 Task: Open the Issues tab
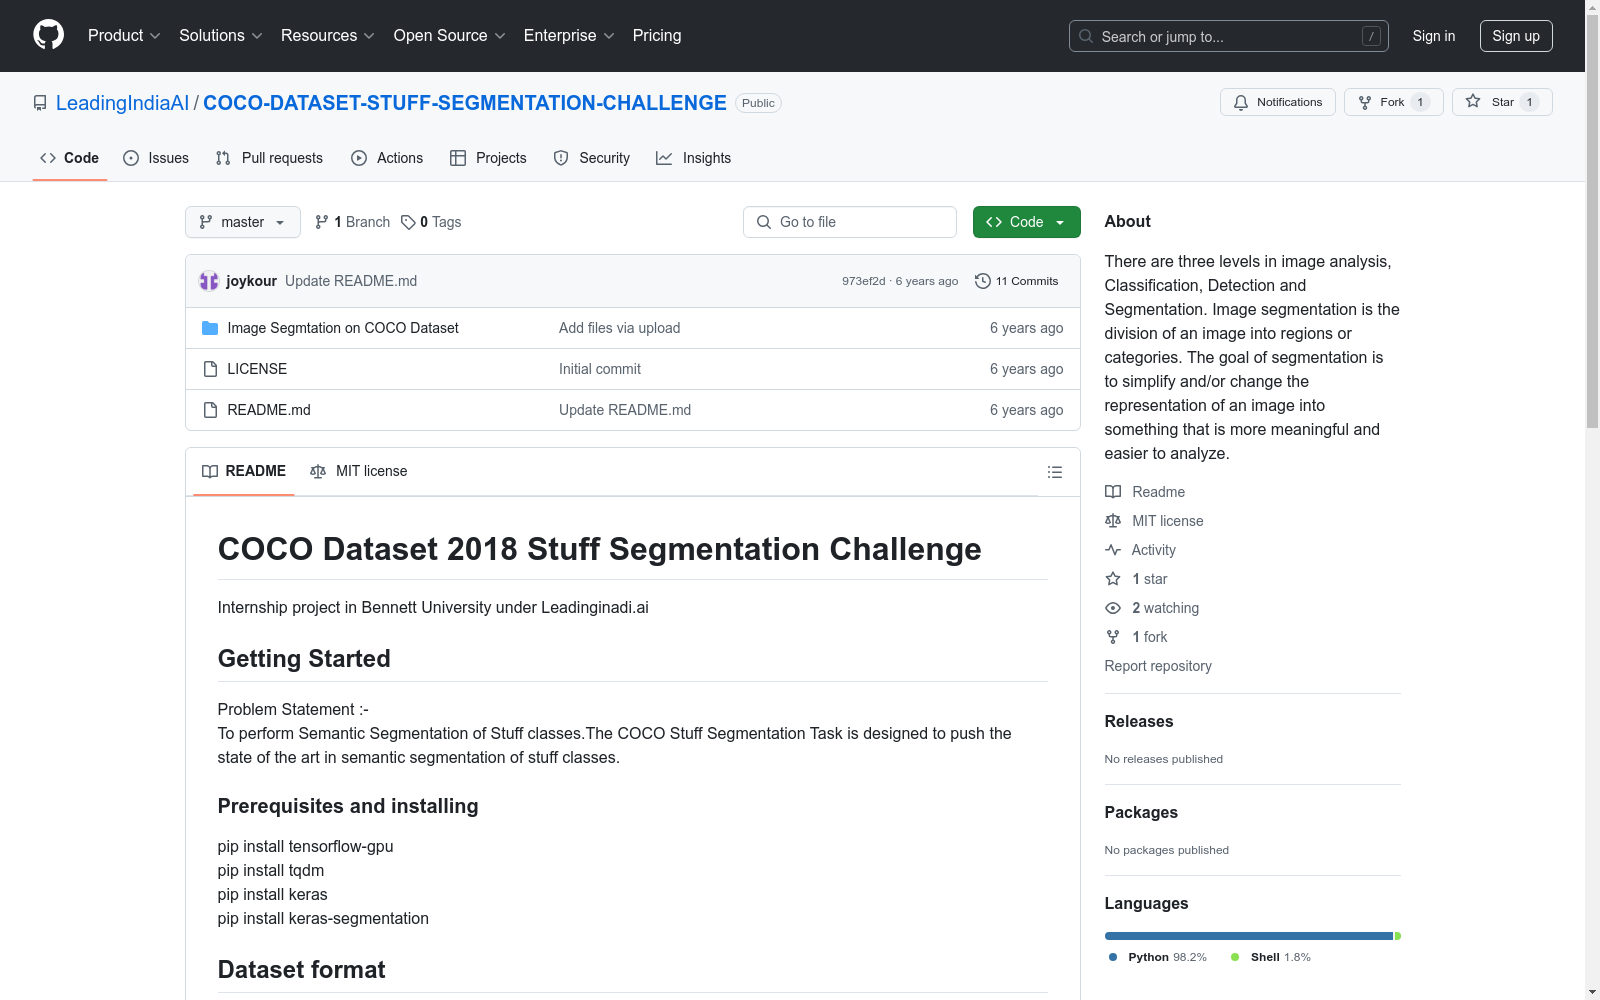coord(156,158)
